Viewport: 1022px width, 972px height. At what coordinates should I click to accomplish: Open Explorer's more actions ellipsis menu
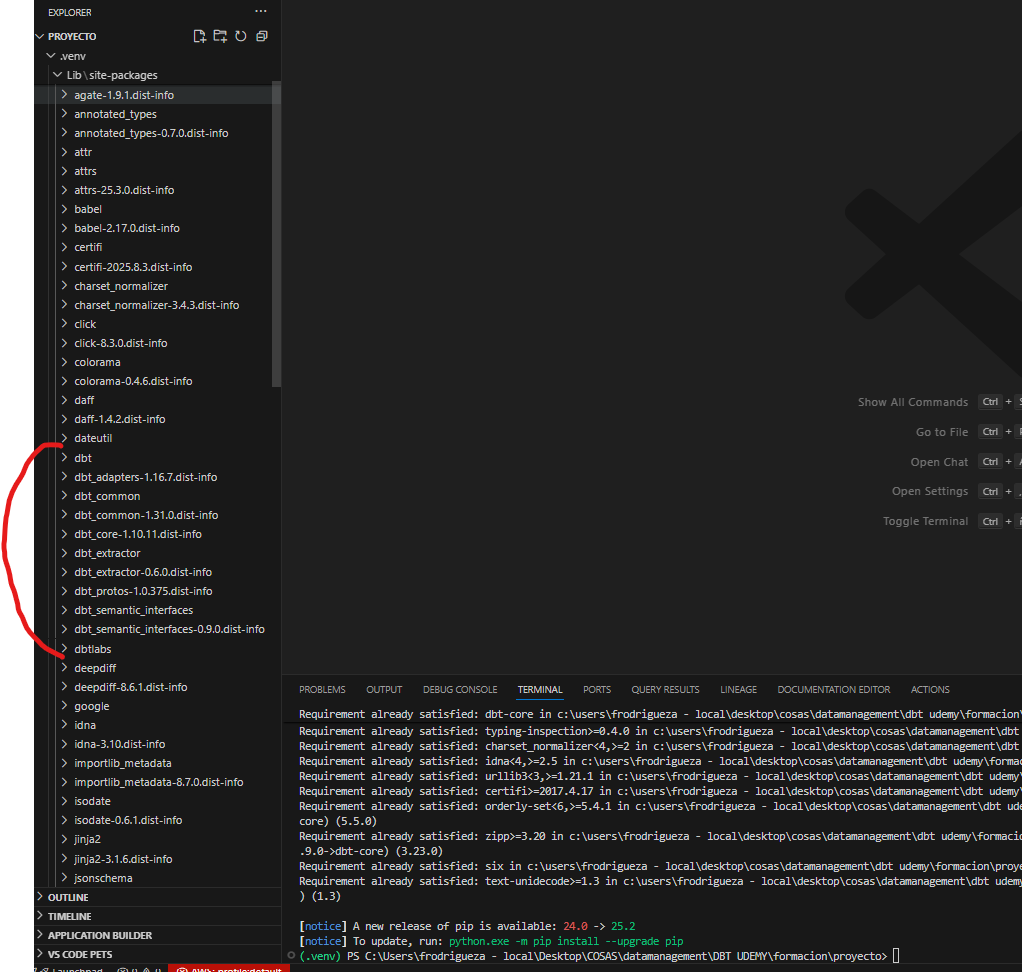[261, 12]
